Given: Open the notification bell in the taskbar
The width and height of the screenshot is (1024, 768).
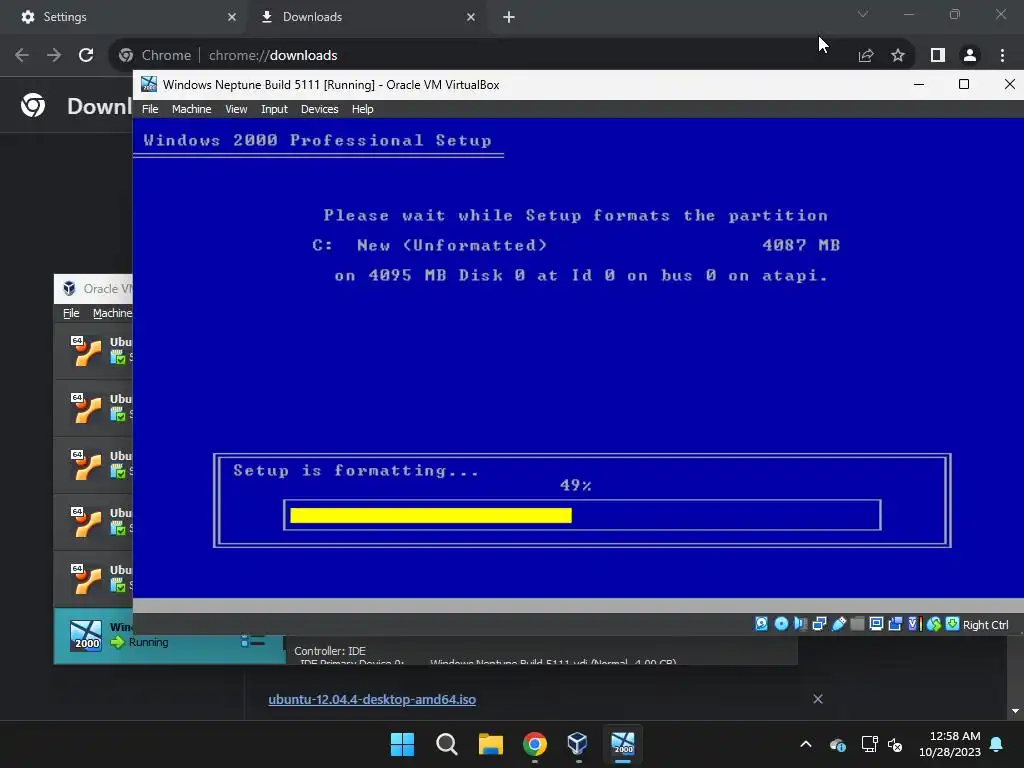Looking at the screenshot, I should tap(997, 744).
